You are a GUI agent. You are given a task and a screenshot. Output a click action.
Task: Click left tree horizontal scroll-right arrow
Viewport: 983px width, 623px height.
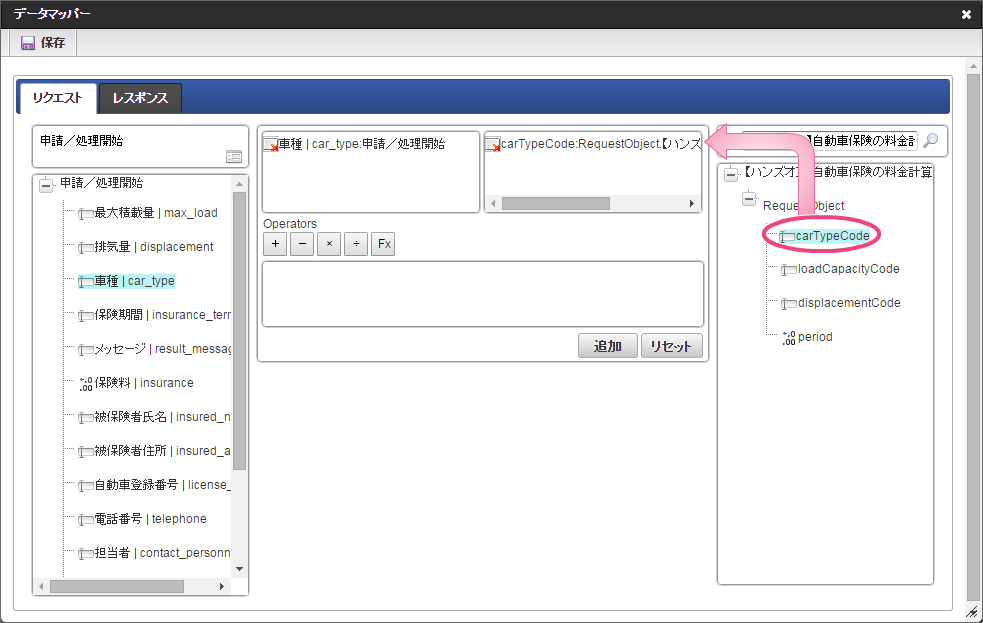[x=221, y=587]
